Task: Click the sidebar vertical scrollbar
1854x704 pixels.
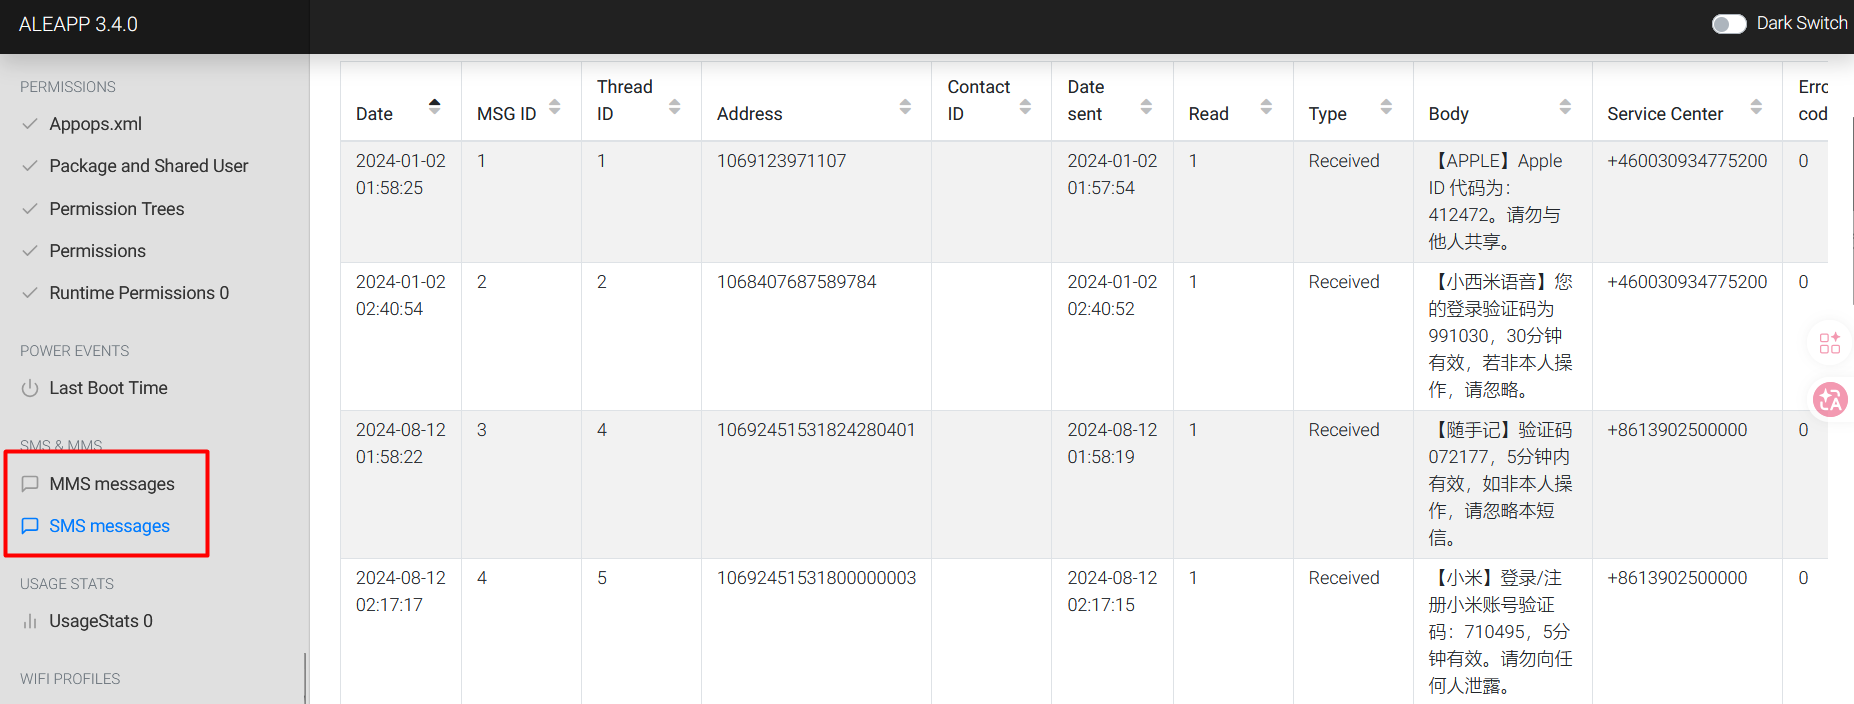Action: 305,678
